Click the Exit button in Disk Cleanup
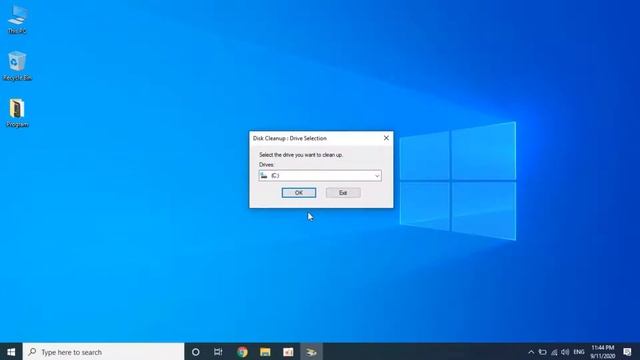This screenshot has width=640, height=360. pyautogui.click(x=343, y=193)
